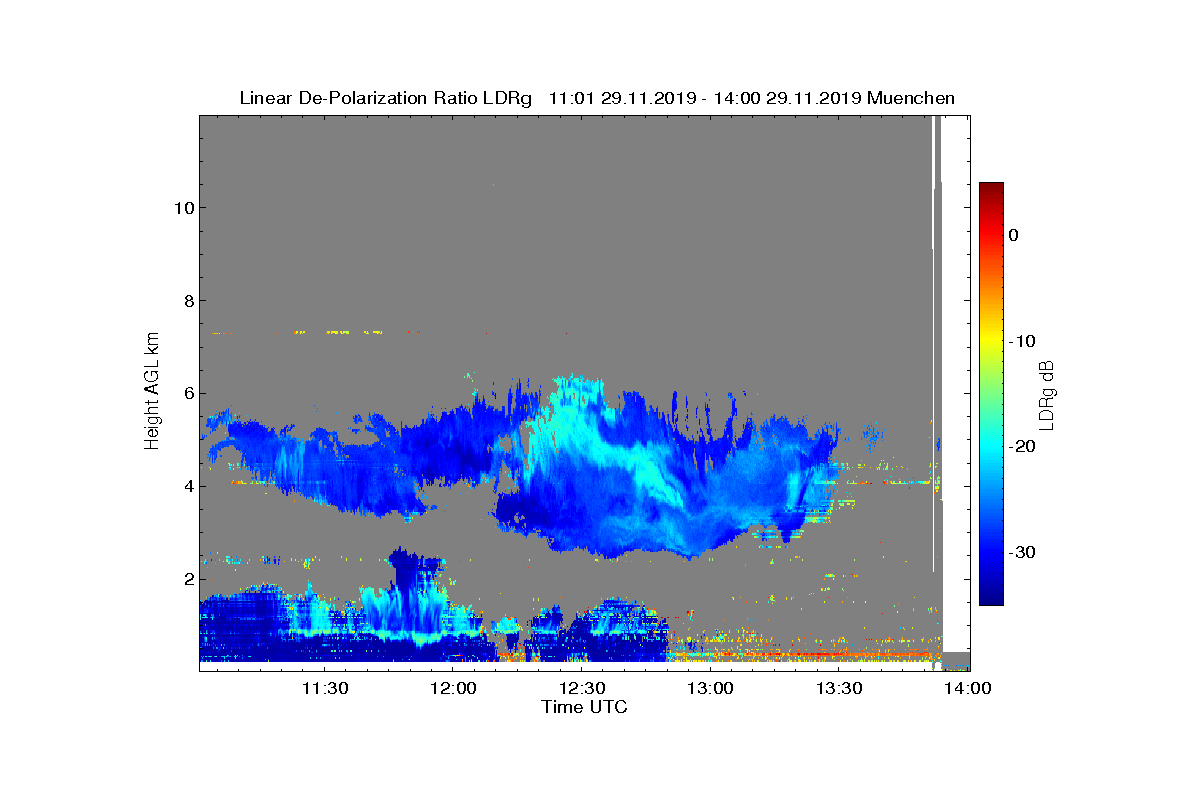Click the colorbar tick label '-10'

point(1021,341)
